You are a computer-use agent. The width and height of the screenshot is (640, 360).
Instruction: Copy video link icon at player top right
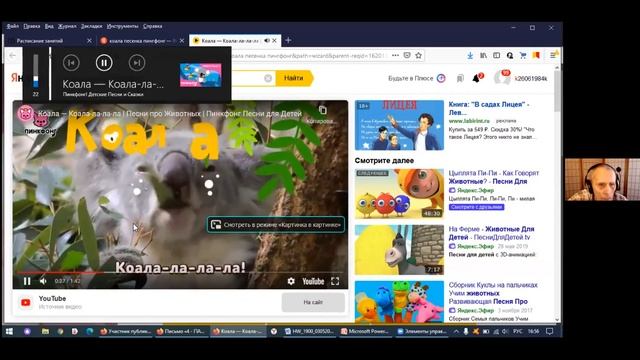click(x=322, y=110)
